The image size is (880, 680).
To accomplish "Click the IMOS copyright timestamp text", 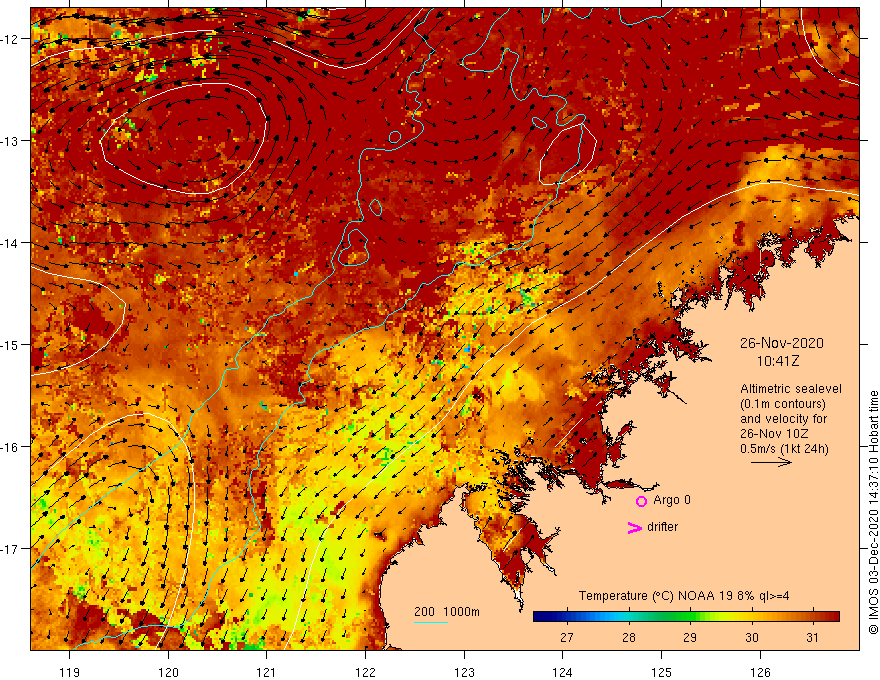I will (873, 512).
